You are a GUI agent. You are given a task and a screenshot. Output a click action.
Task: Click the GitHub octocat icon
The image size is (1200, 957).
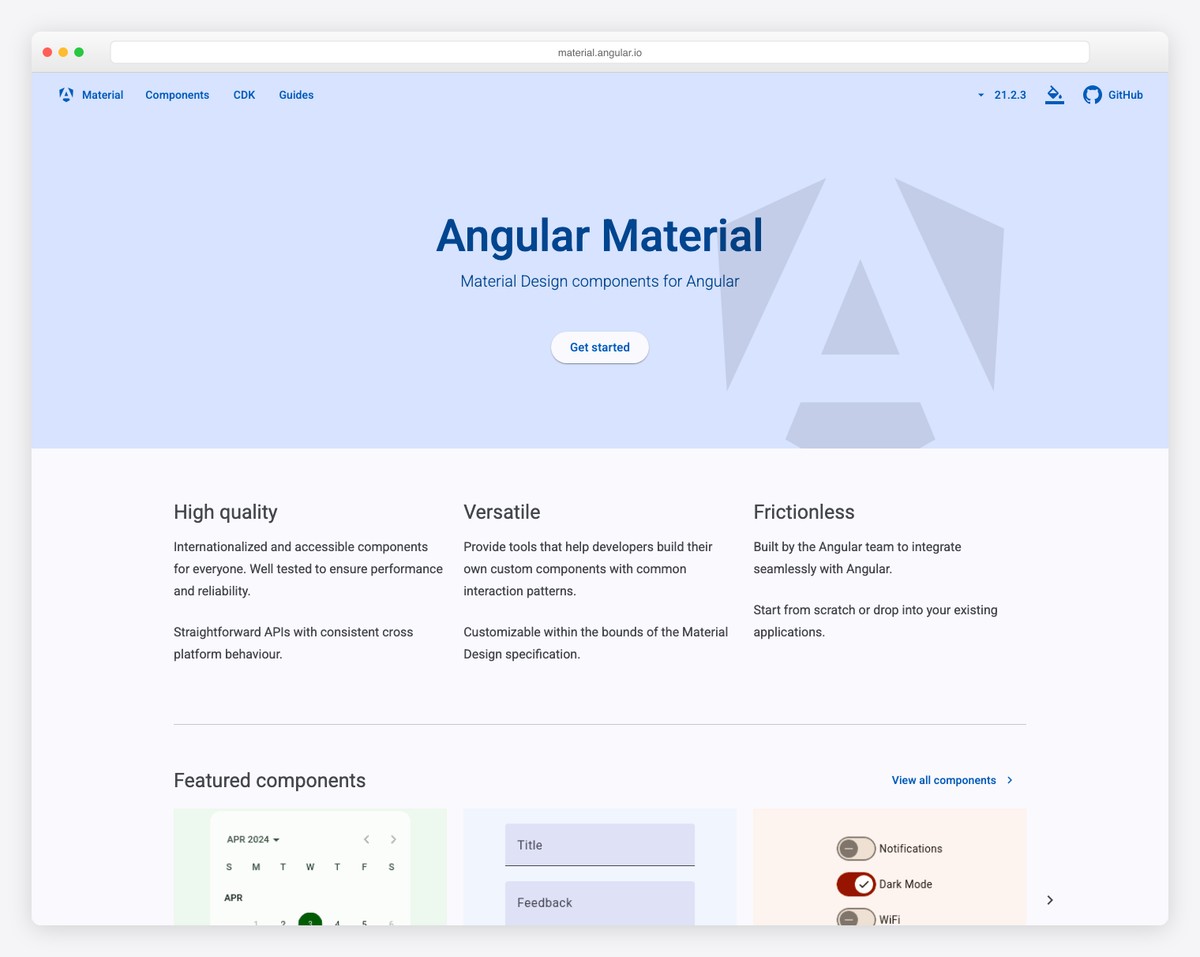pos(1092,94)
